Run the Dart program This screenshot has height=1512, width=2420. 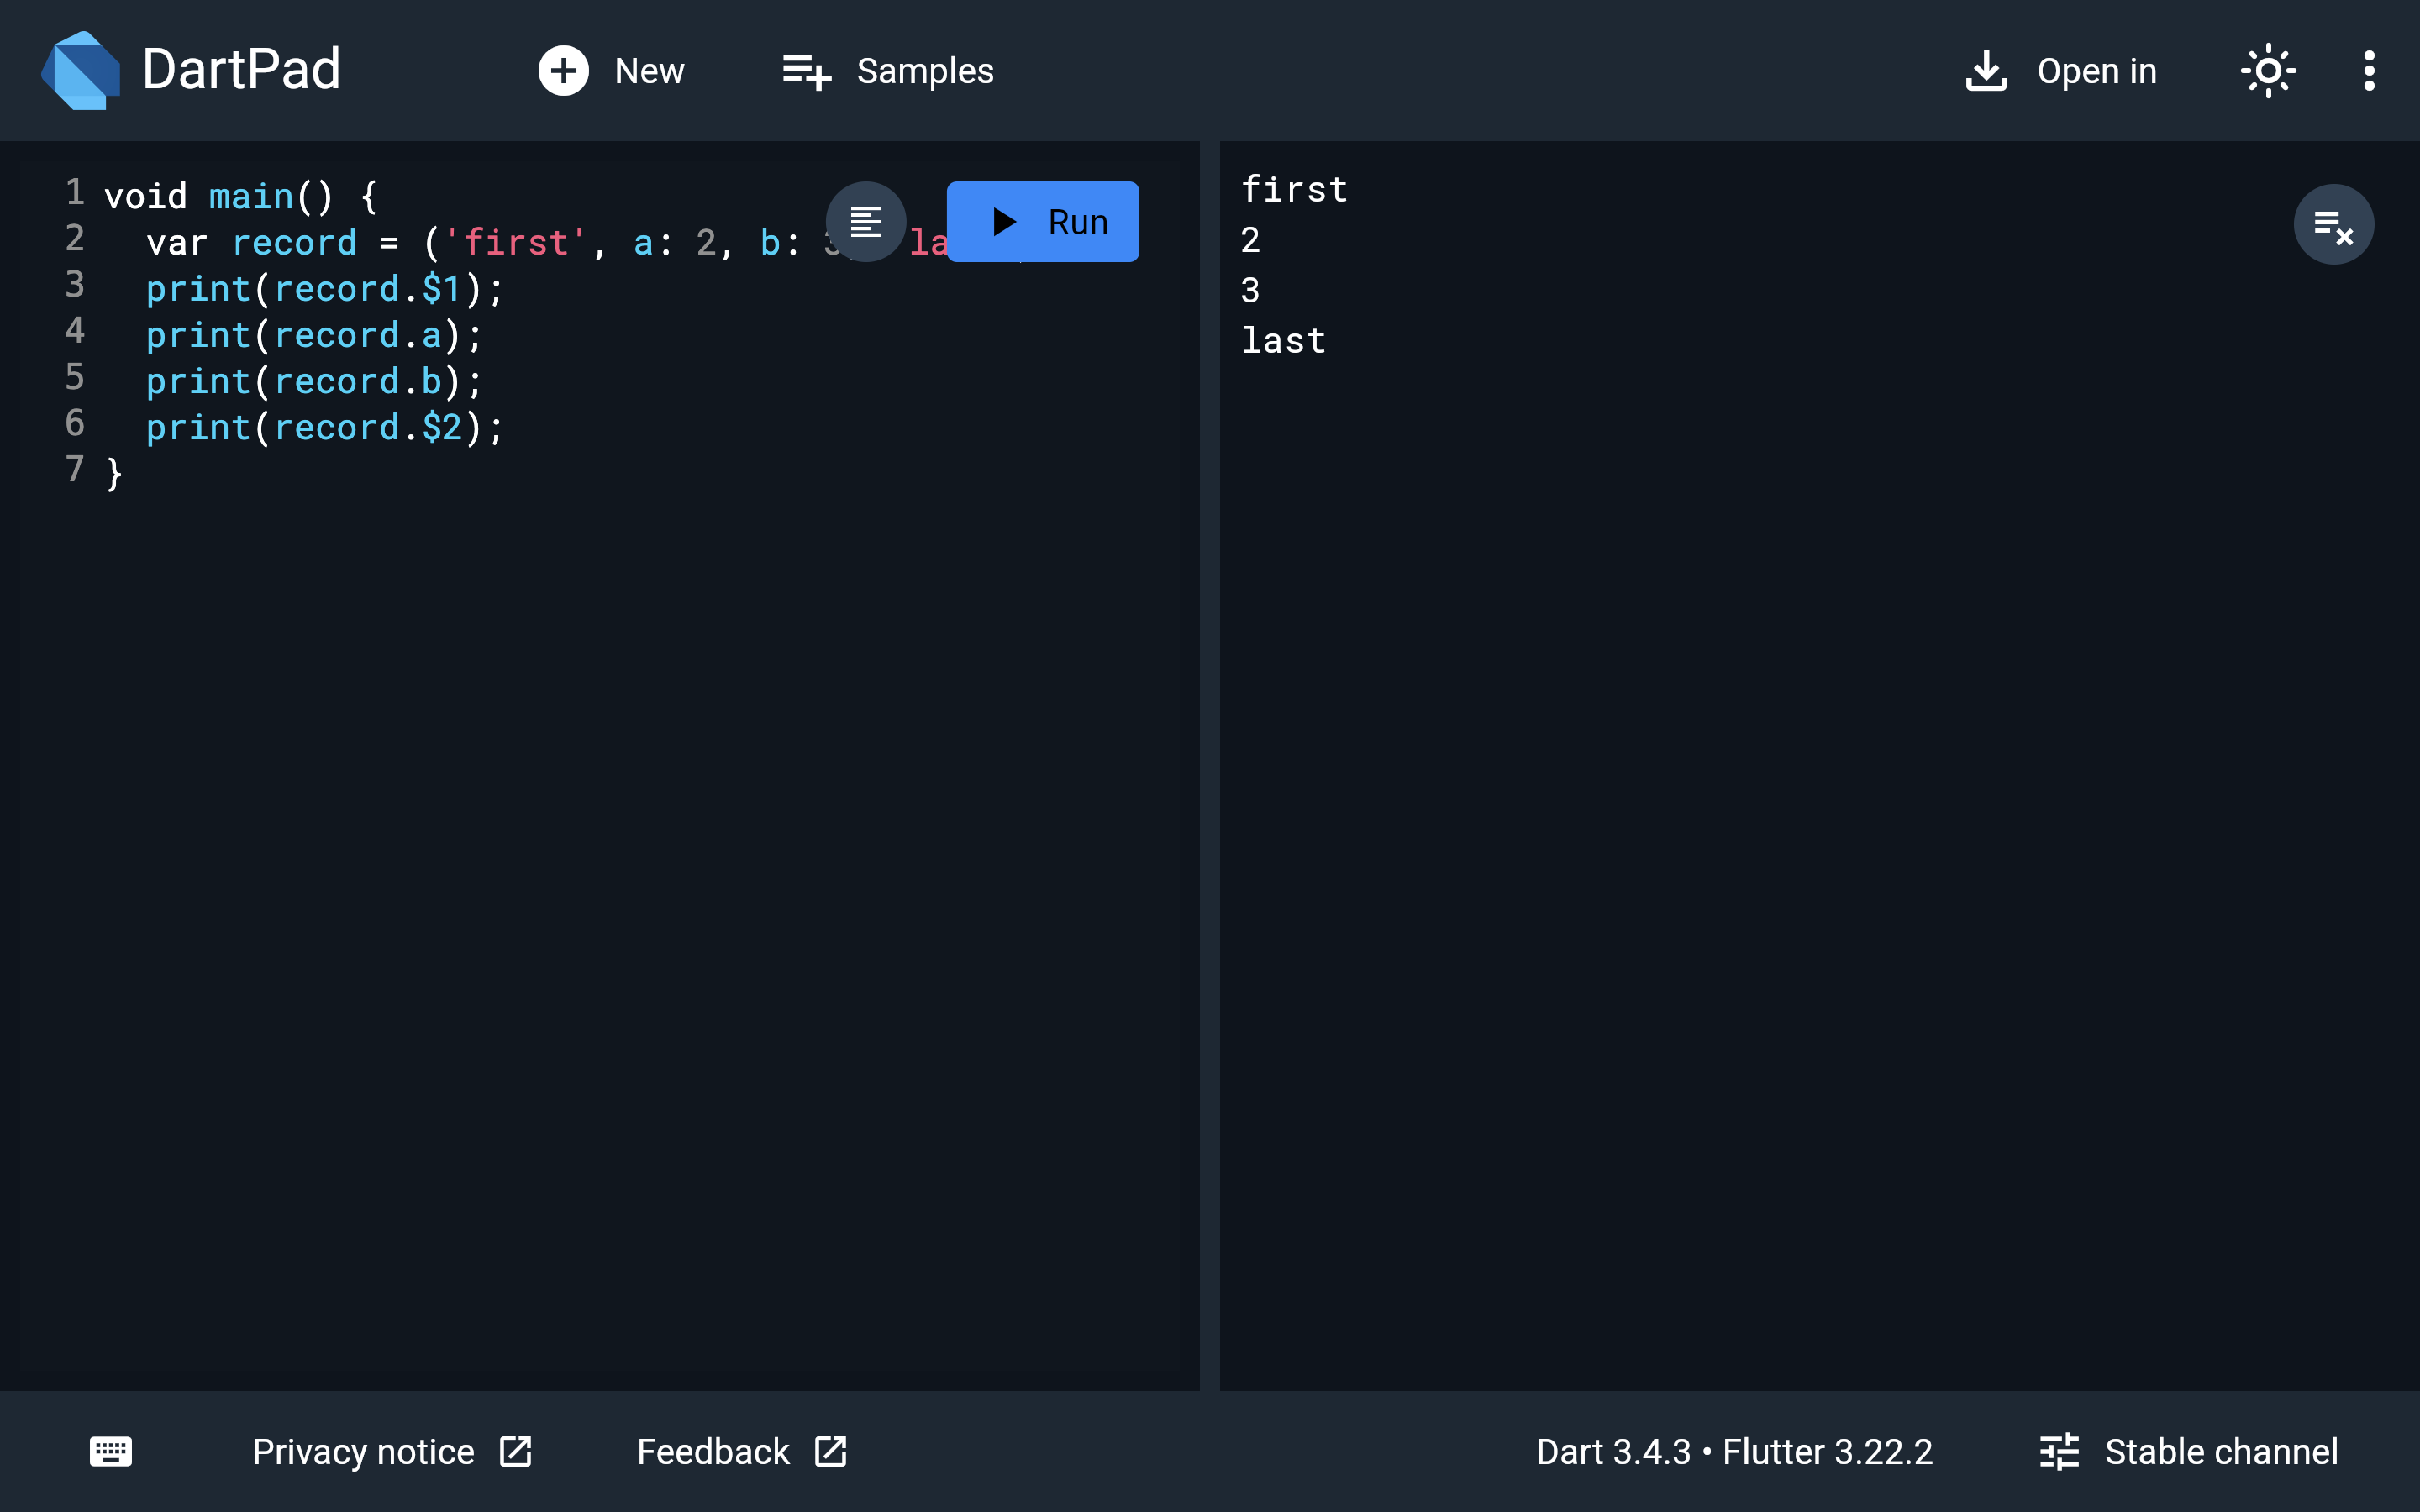click(1043, 222)
